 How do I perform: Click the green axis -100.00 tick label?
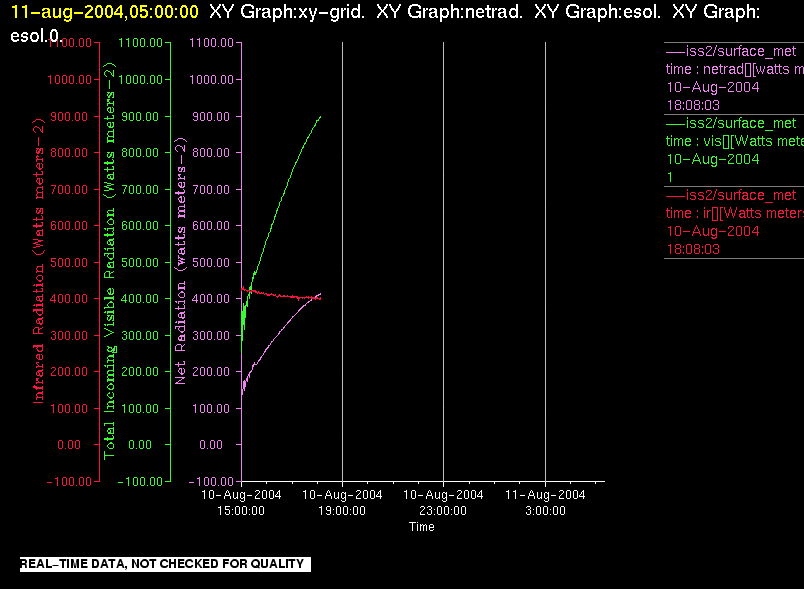pyautogui.click(x=140, y=481)
